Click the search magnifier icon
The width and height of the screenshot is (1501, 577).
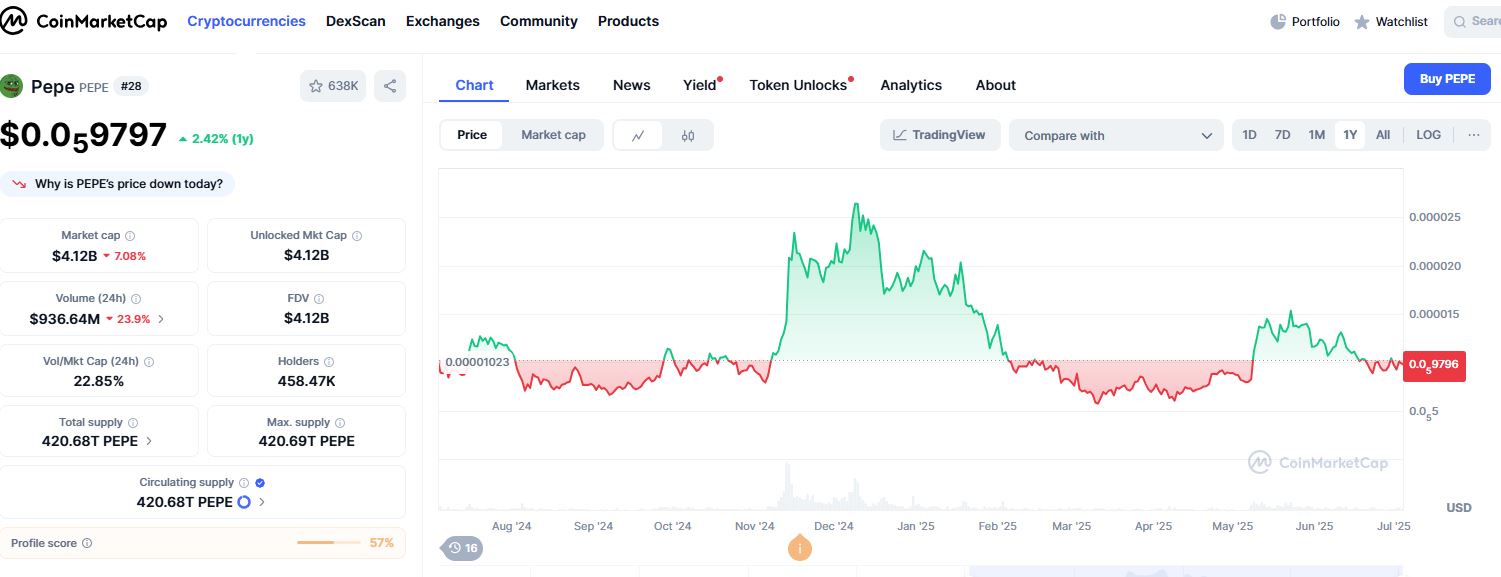click(x=1461, y=21)
